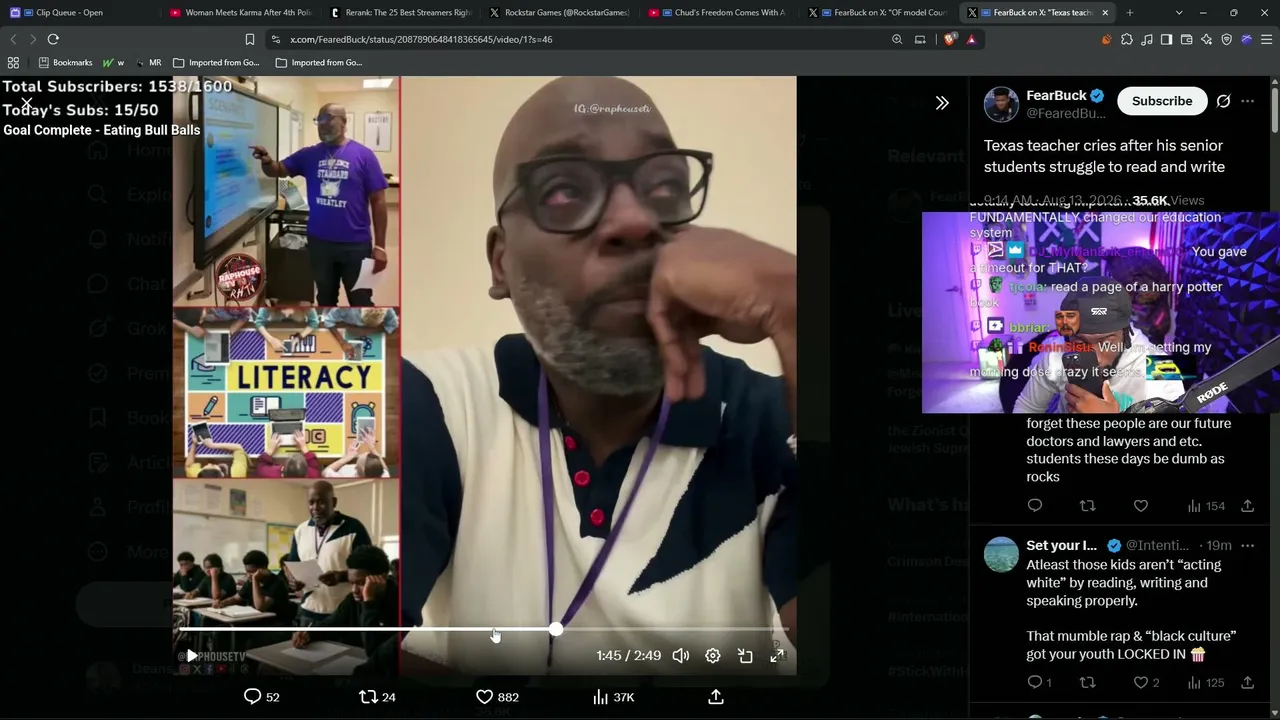This screenshot has width=1280, height=720.
Task: Go forward to the next page
Action: [x=32, y=39]
